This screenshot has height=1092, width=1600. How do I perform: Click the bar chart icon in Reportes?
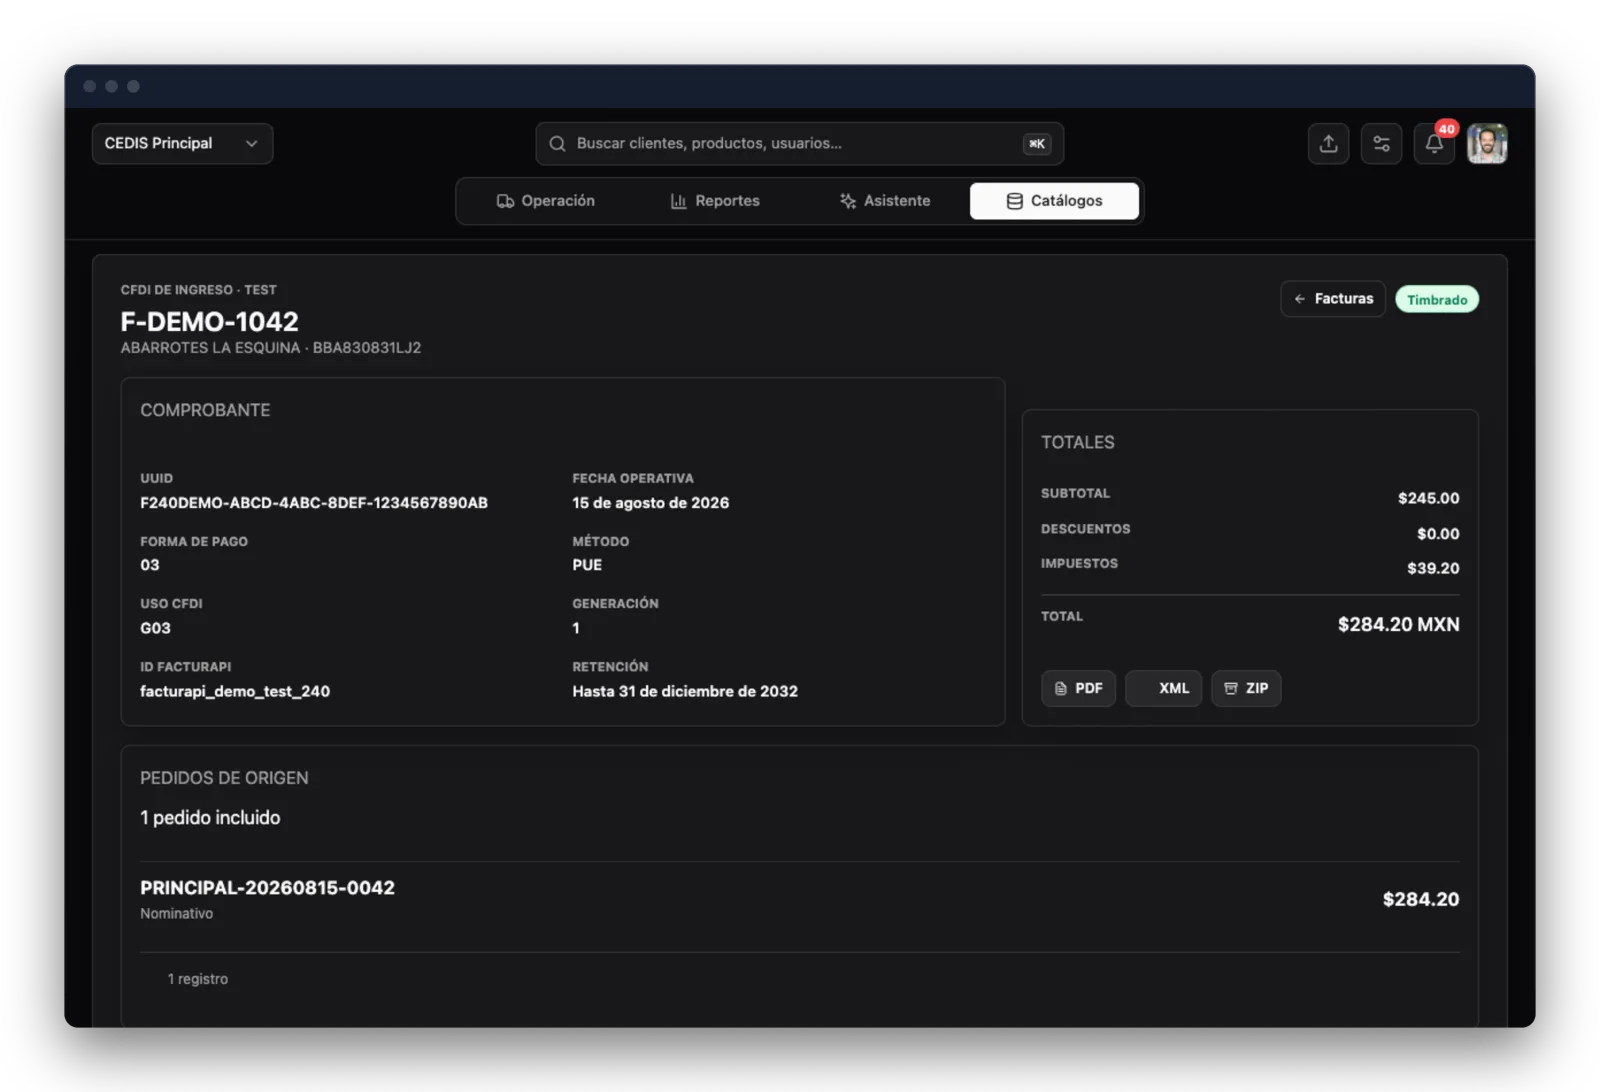678,201
